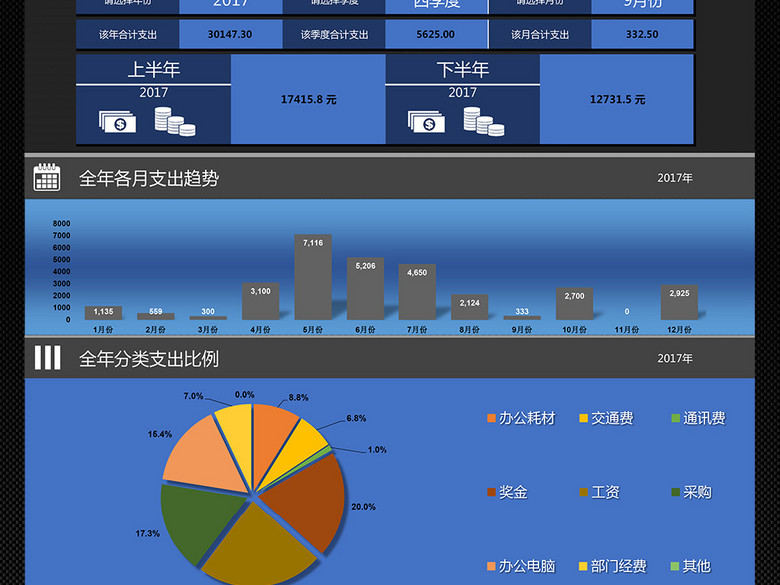Click the calendar icon beside 全年各月支出趋势

coord(47,177)
